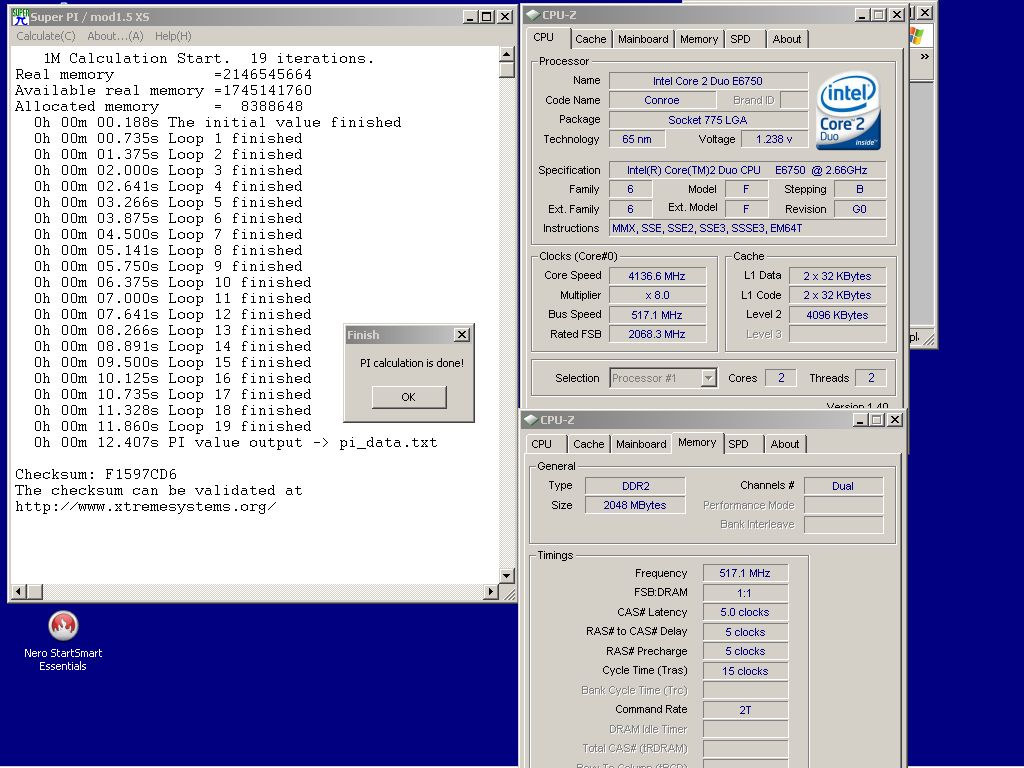Click the horizontal scrollbar right arrow in Super PI
Screen dimensions: 1024x768
(x=490, y=592)
